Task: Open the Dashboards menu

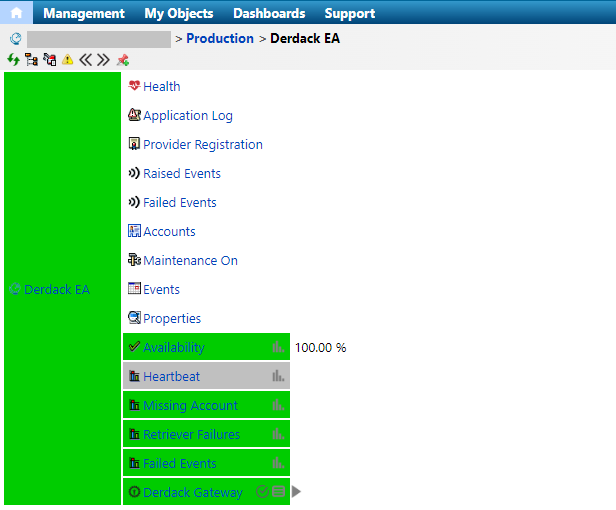Action: 269,13
